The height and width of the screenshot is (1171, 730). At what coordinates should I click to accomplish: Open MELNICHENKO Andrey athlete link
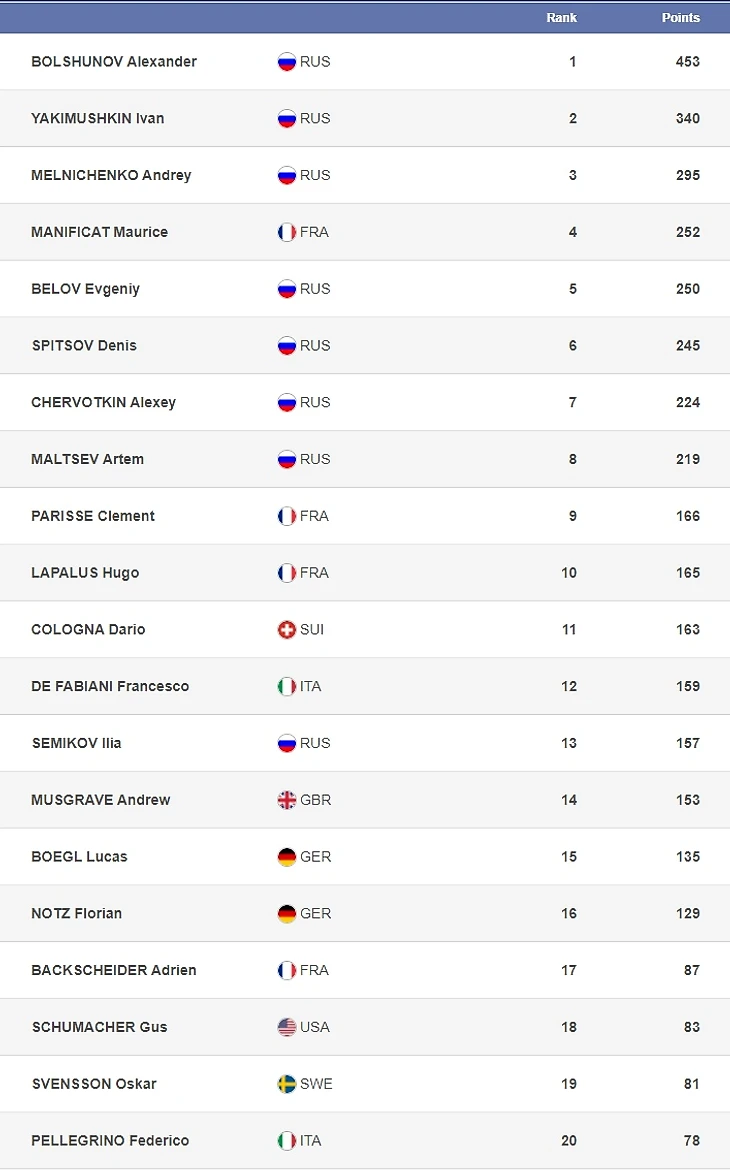click(x=111, y=175)
